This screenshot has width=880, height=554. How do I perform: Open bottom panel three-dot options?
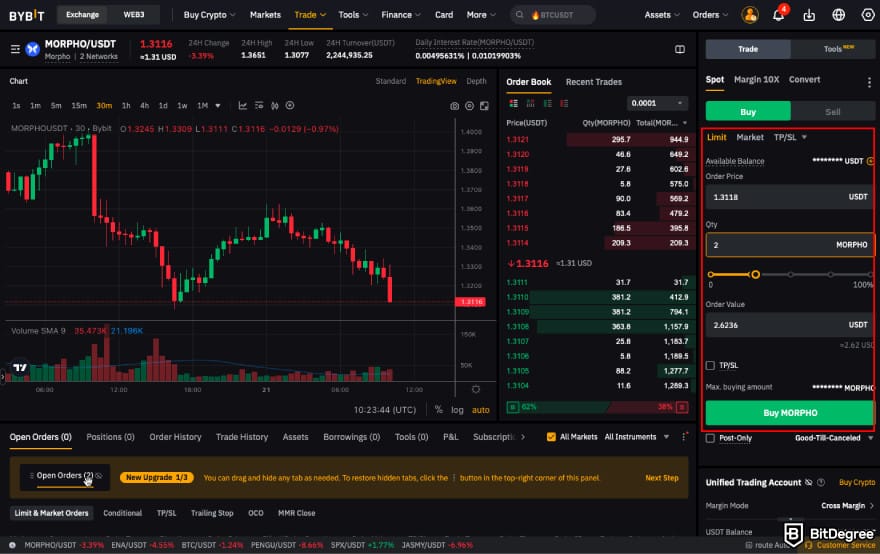pyautogui.click(x=684, y=437)
